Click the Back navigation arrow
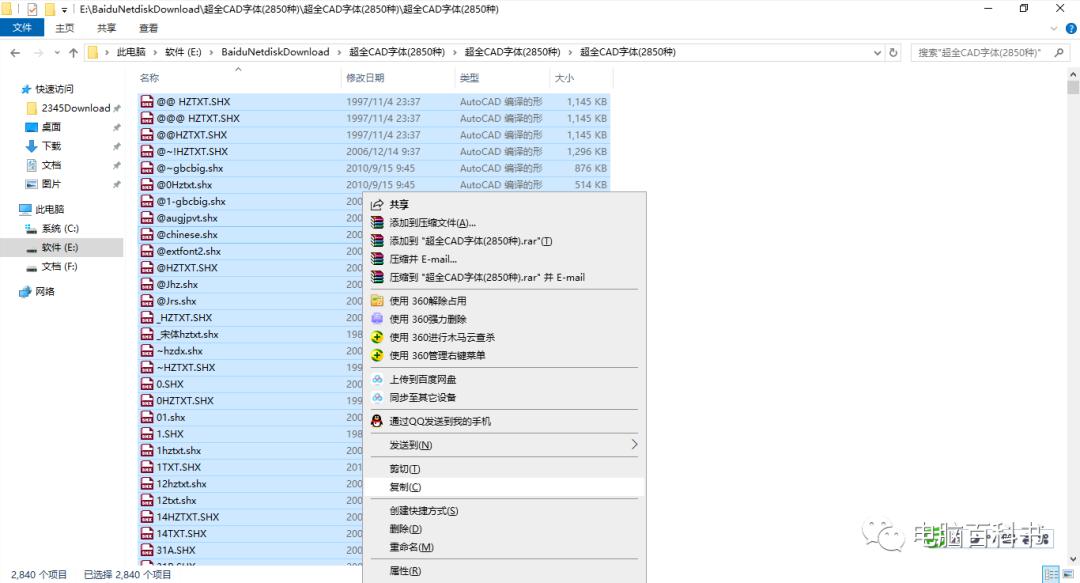Image resolution: width=1080 pixels, height=583 pixels. [14, 51]
